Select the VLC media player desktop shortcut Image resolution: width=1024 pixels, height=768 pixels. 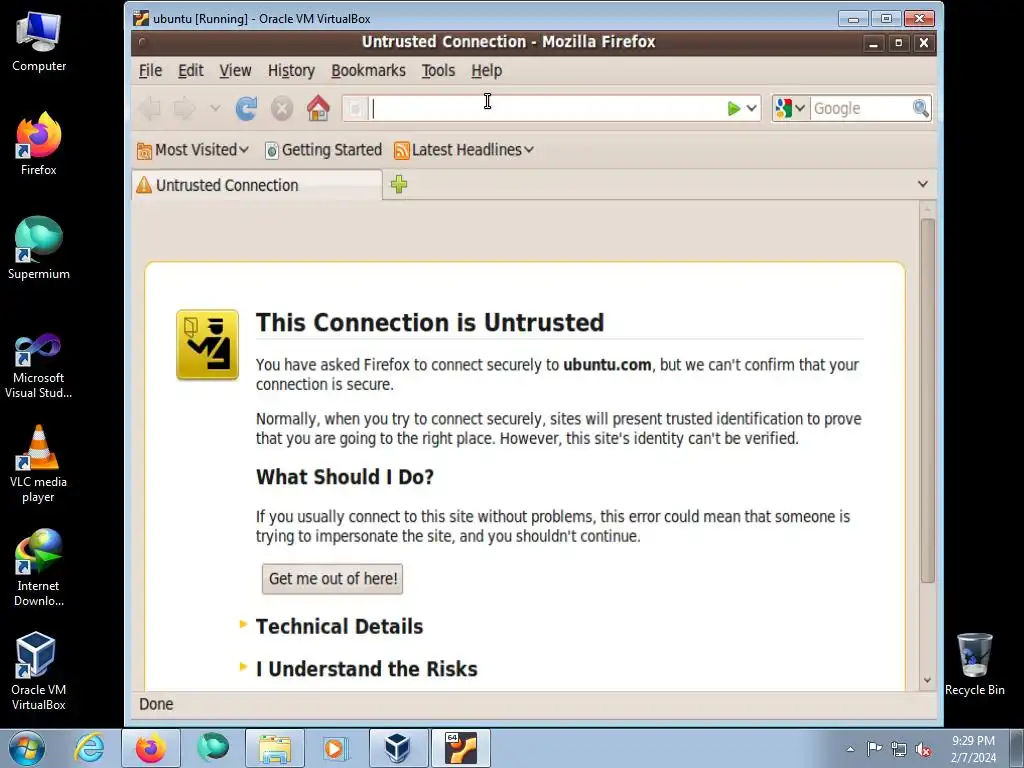click(39, 464)
